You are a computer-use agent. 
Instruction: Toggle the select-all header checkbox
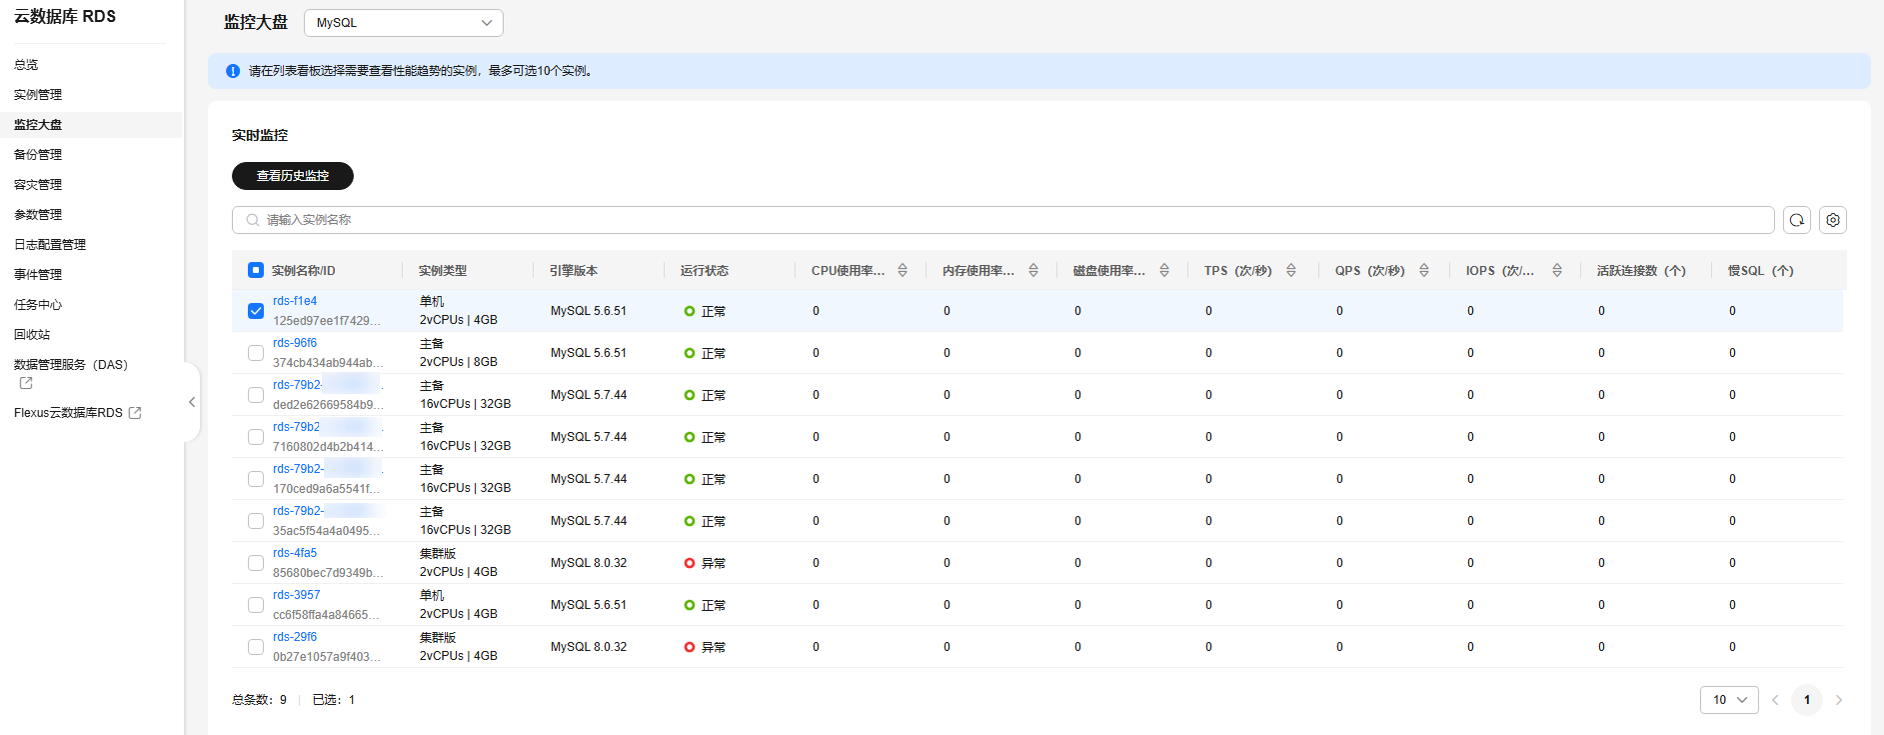coord(256,270)
